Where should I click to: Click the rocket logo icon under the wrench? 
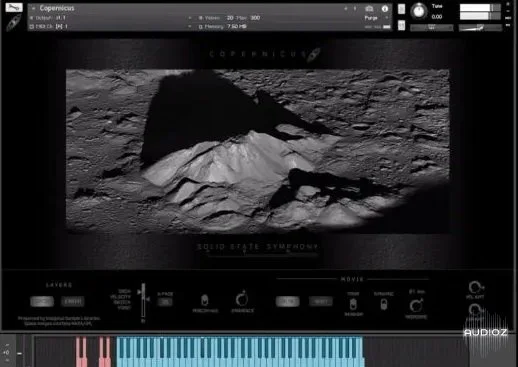[x=14, y=23]
